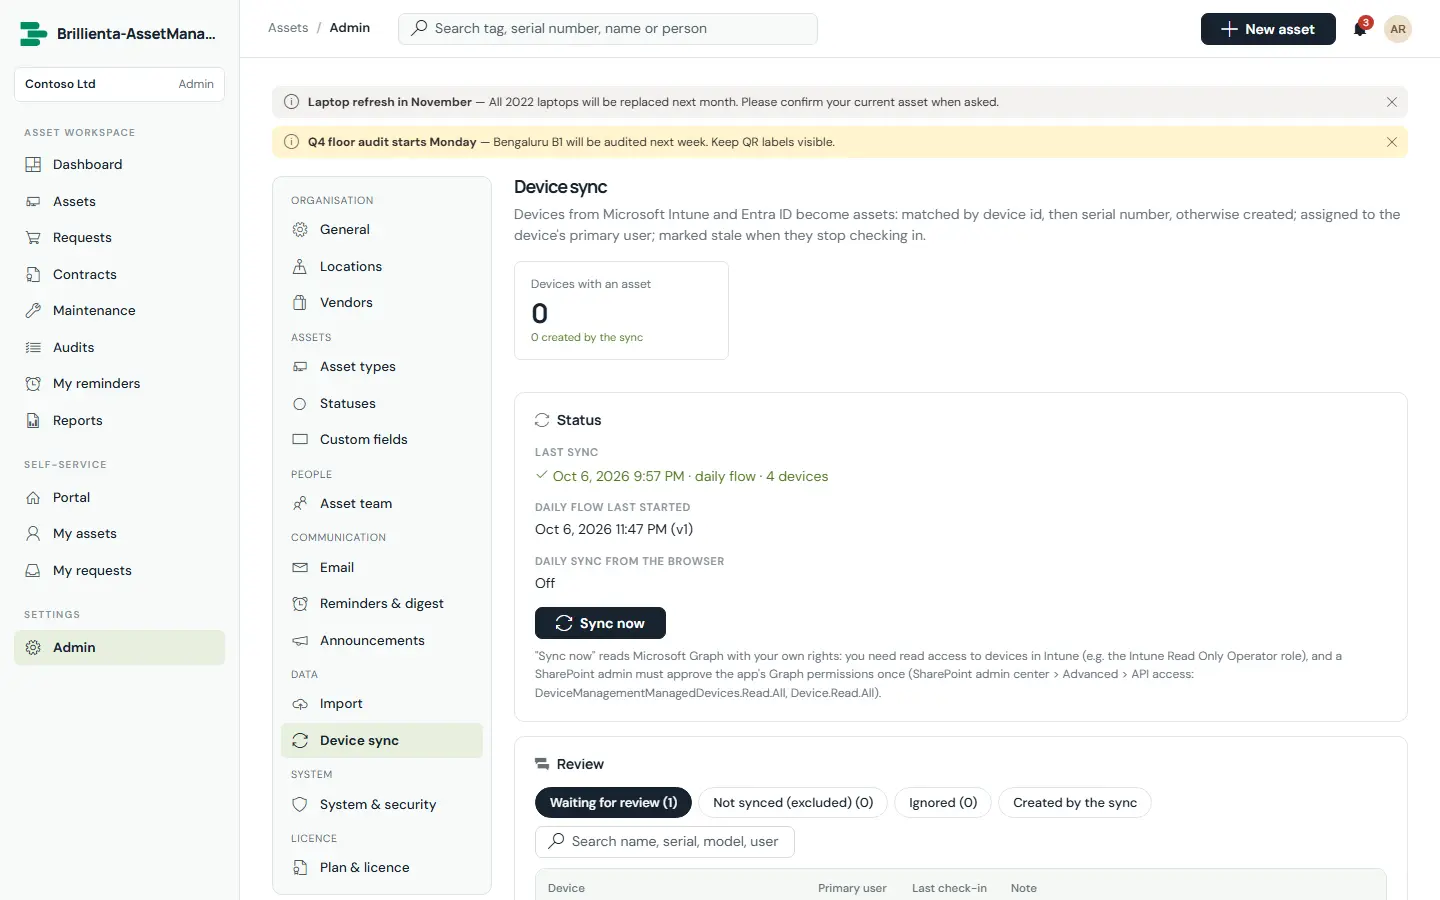Open My reminders
Viewport: 1440px width, 900px height.
coord(120,383)
